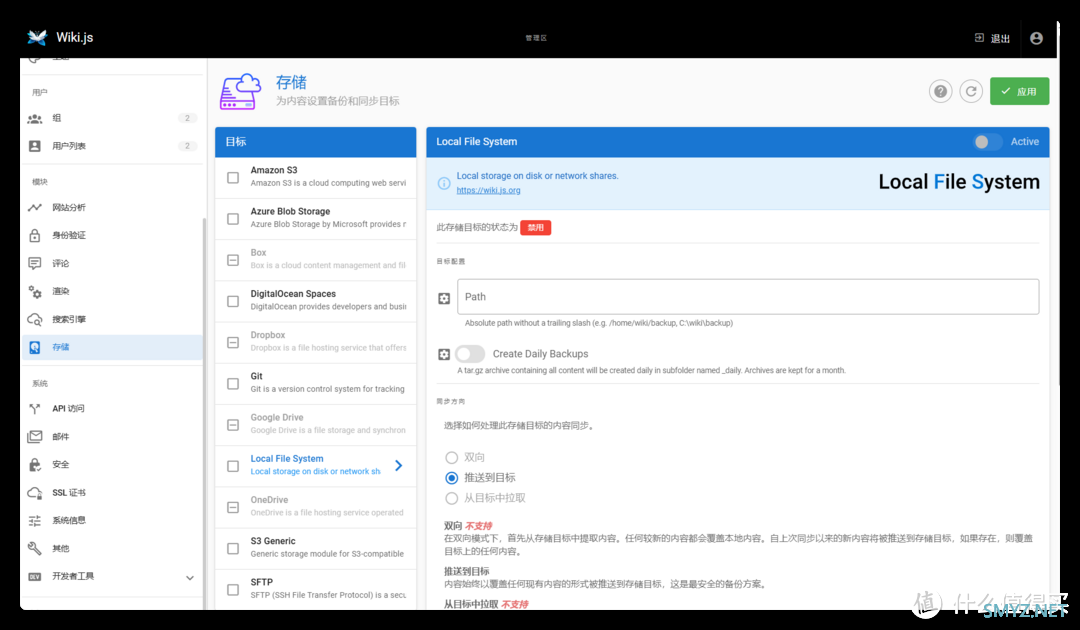Click the sidebar vertical scrollbar
This screenshot has width=1080, height=630.
(204, 413)
